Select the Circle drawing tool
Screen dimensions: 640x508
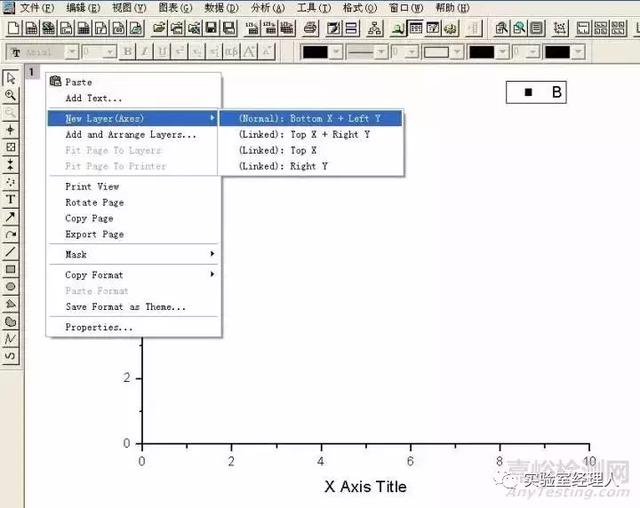click(11, 287)
